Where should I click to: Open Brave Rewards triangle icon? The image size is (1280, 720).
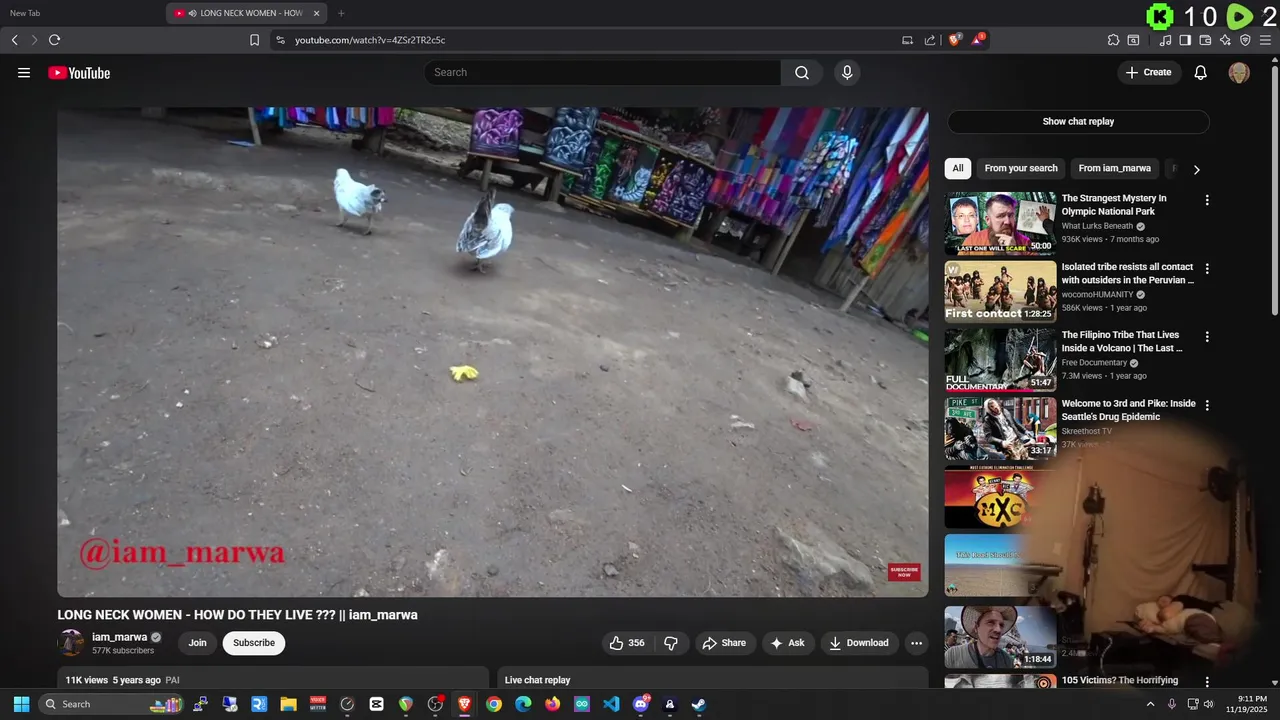coord(978,40)
